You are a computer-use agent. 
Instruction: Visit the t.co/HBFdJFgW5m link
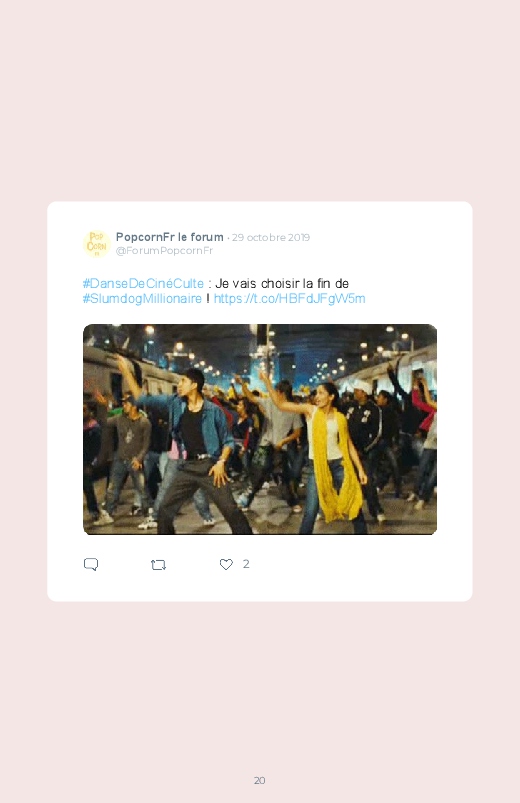pos(289,299)
